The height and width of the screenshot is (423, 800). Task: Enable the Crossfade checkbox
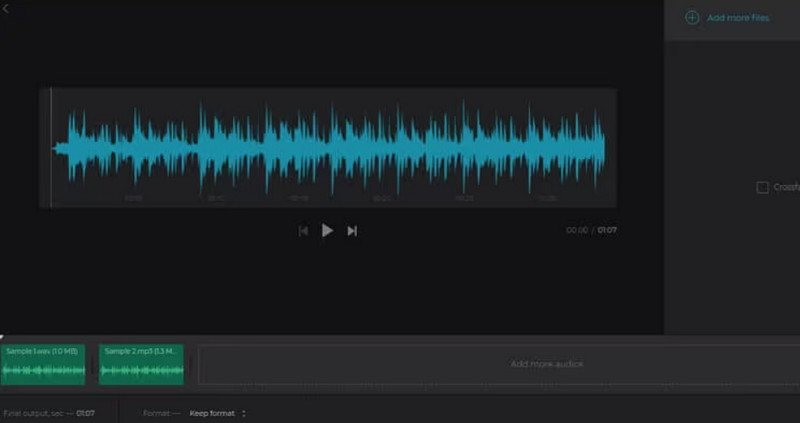[x=762, y=187]
